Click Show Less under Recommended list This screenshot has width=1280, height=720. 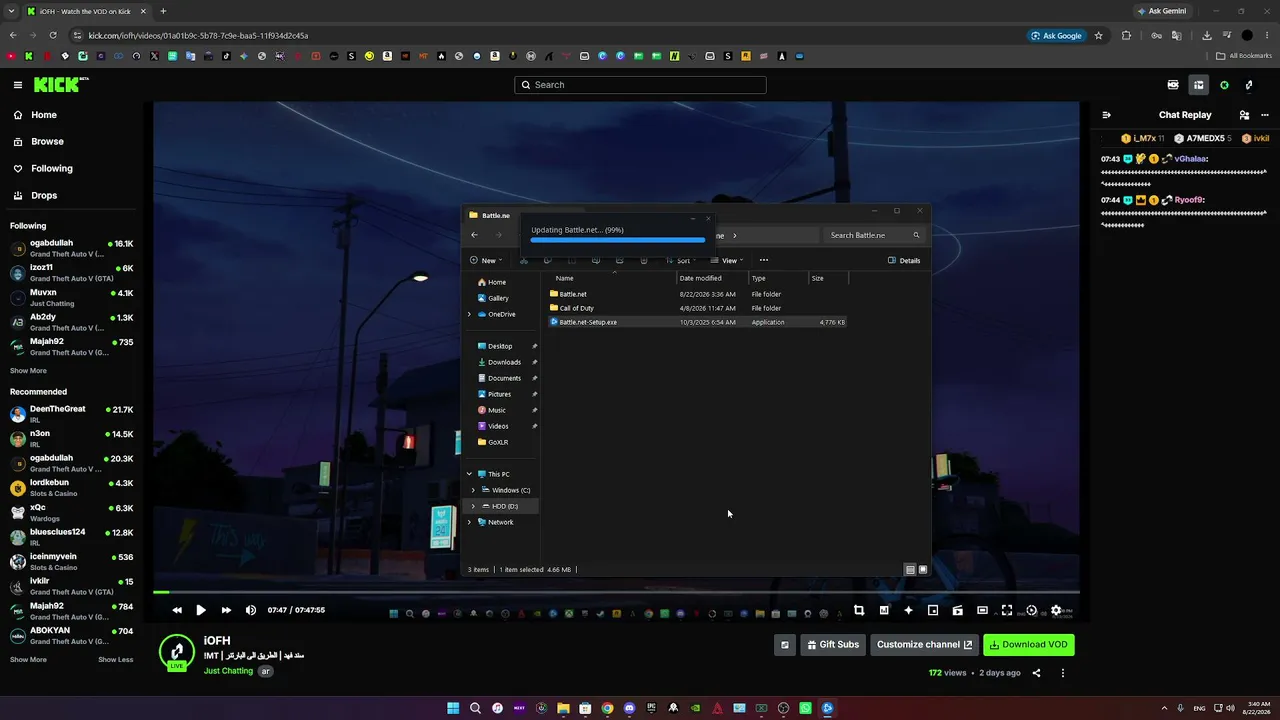click(115, 660)
